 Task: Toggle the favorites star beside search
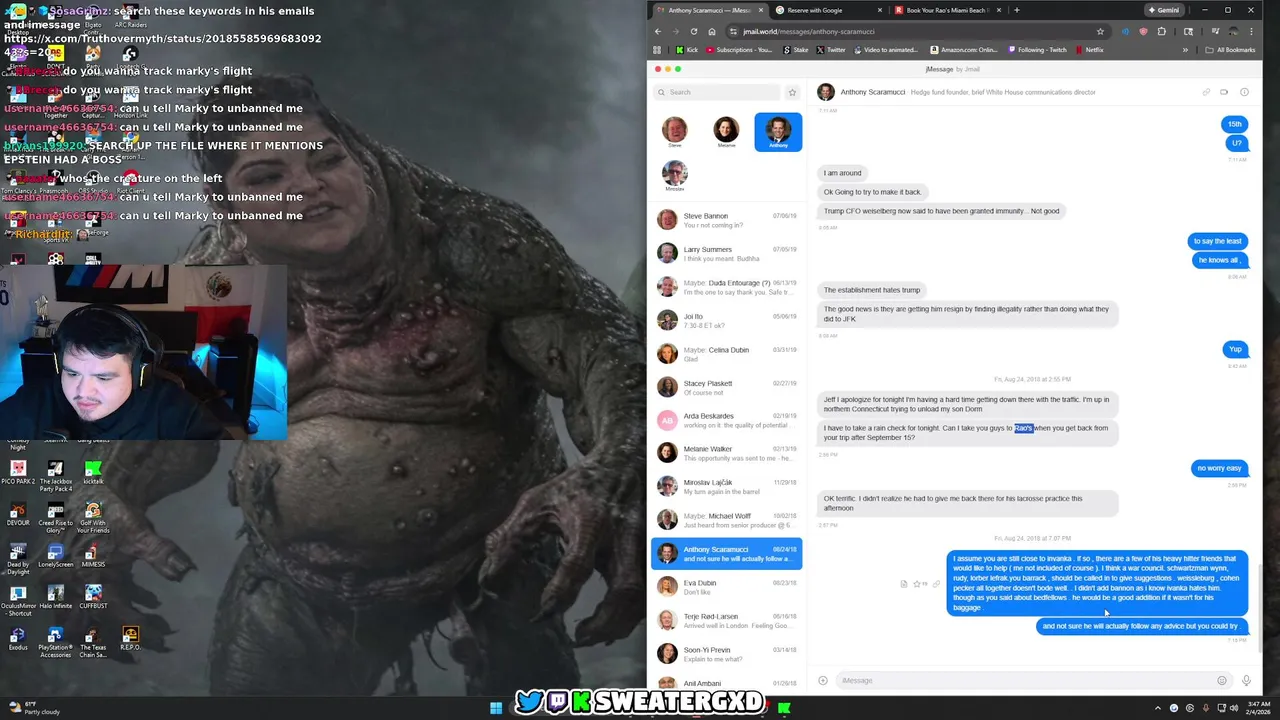792,92
